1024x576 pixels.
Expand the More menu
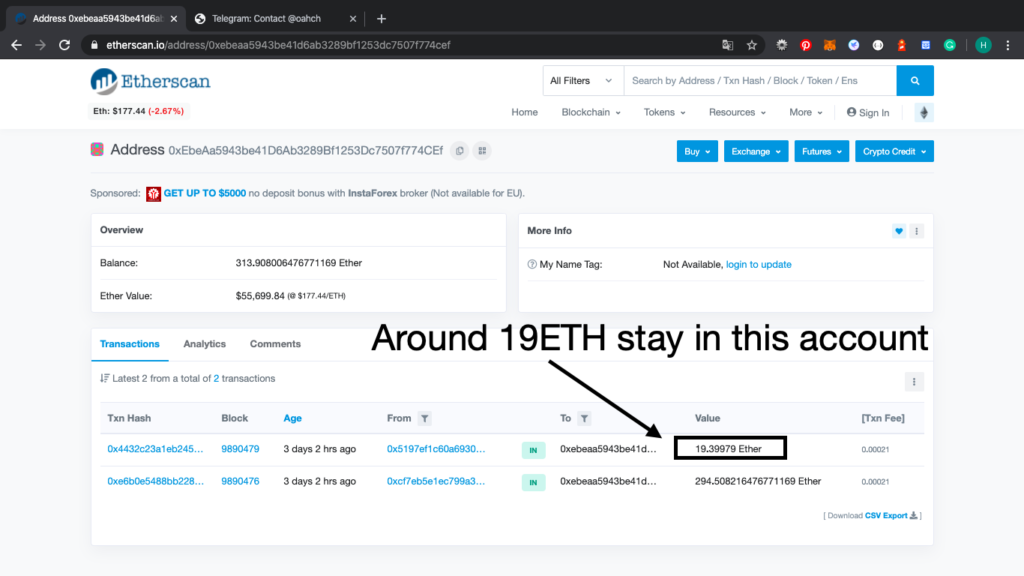point(805,112)
